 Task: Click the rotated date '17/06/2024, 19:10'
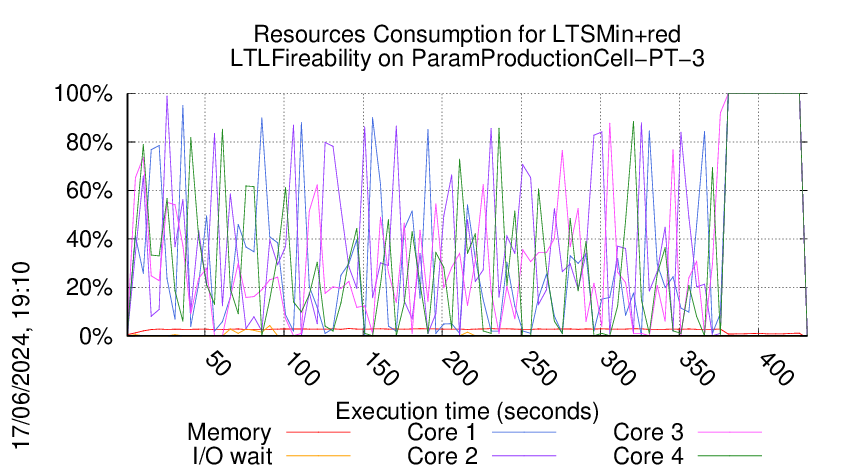(21, 356)
